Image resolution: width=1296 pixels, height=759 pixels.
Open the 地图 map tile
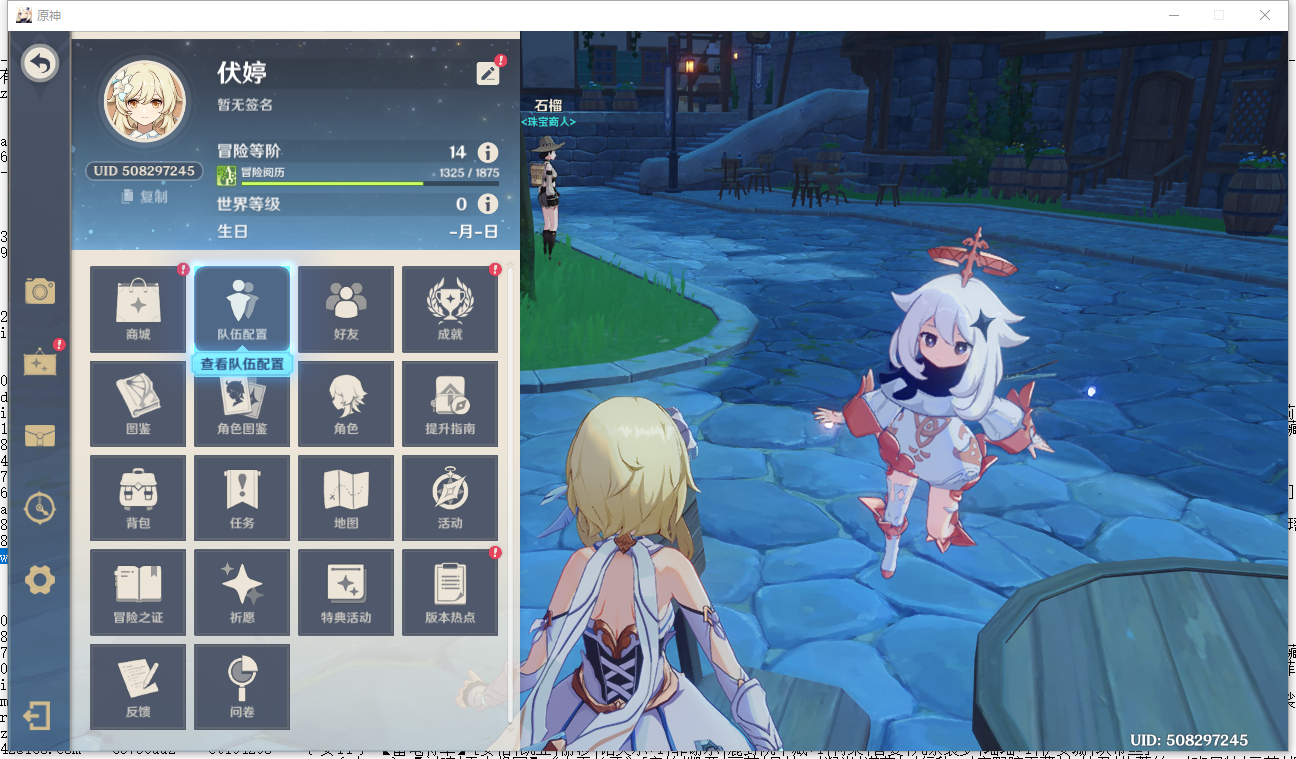point(346,498)
